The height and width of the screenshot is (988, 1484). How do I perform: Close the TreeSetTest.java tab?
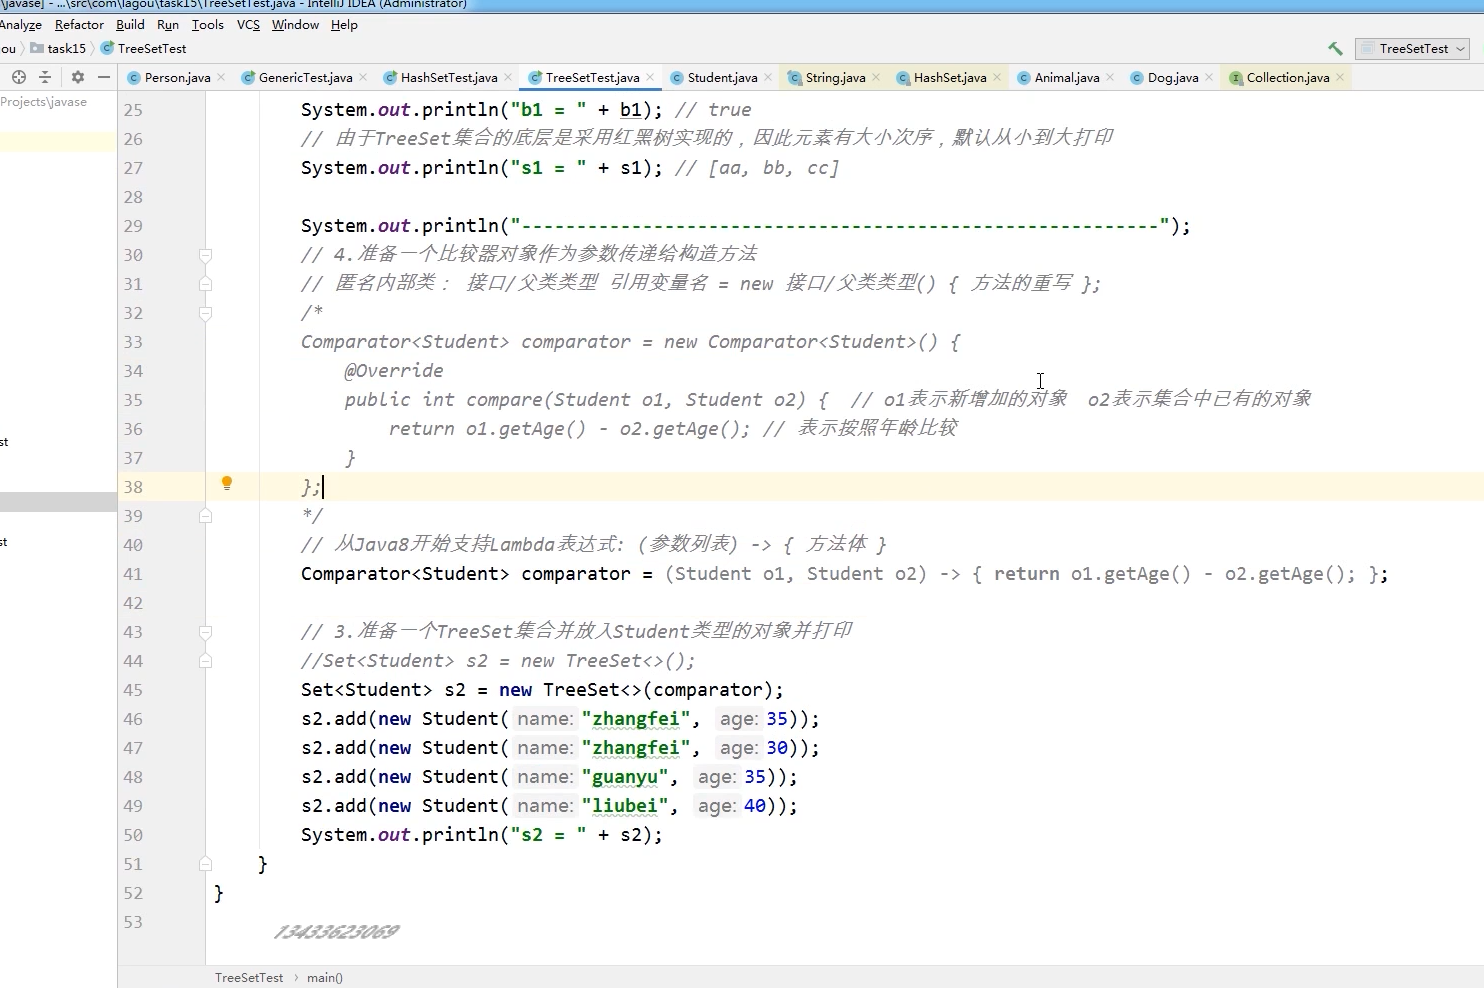[x=650, y=77]
